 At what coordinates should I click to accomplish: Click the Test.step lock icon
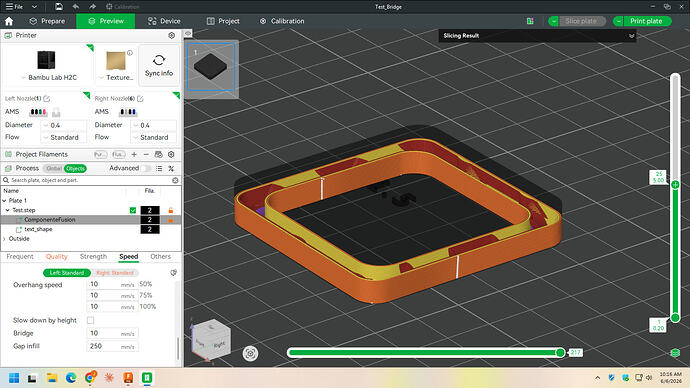coord(171,210)
